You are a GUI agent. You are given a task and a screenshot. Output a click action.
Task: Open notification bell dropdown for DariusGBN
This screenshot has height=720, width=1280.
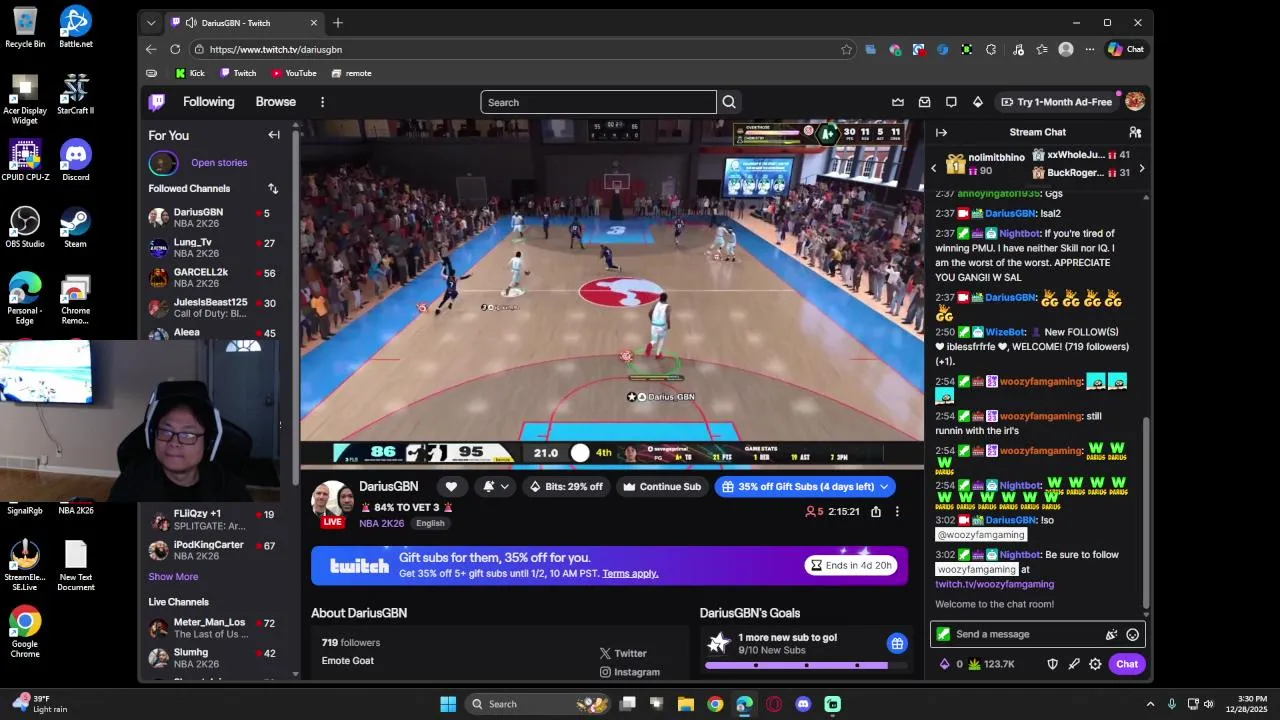click(496, 487)
